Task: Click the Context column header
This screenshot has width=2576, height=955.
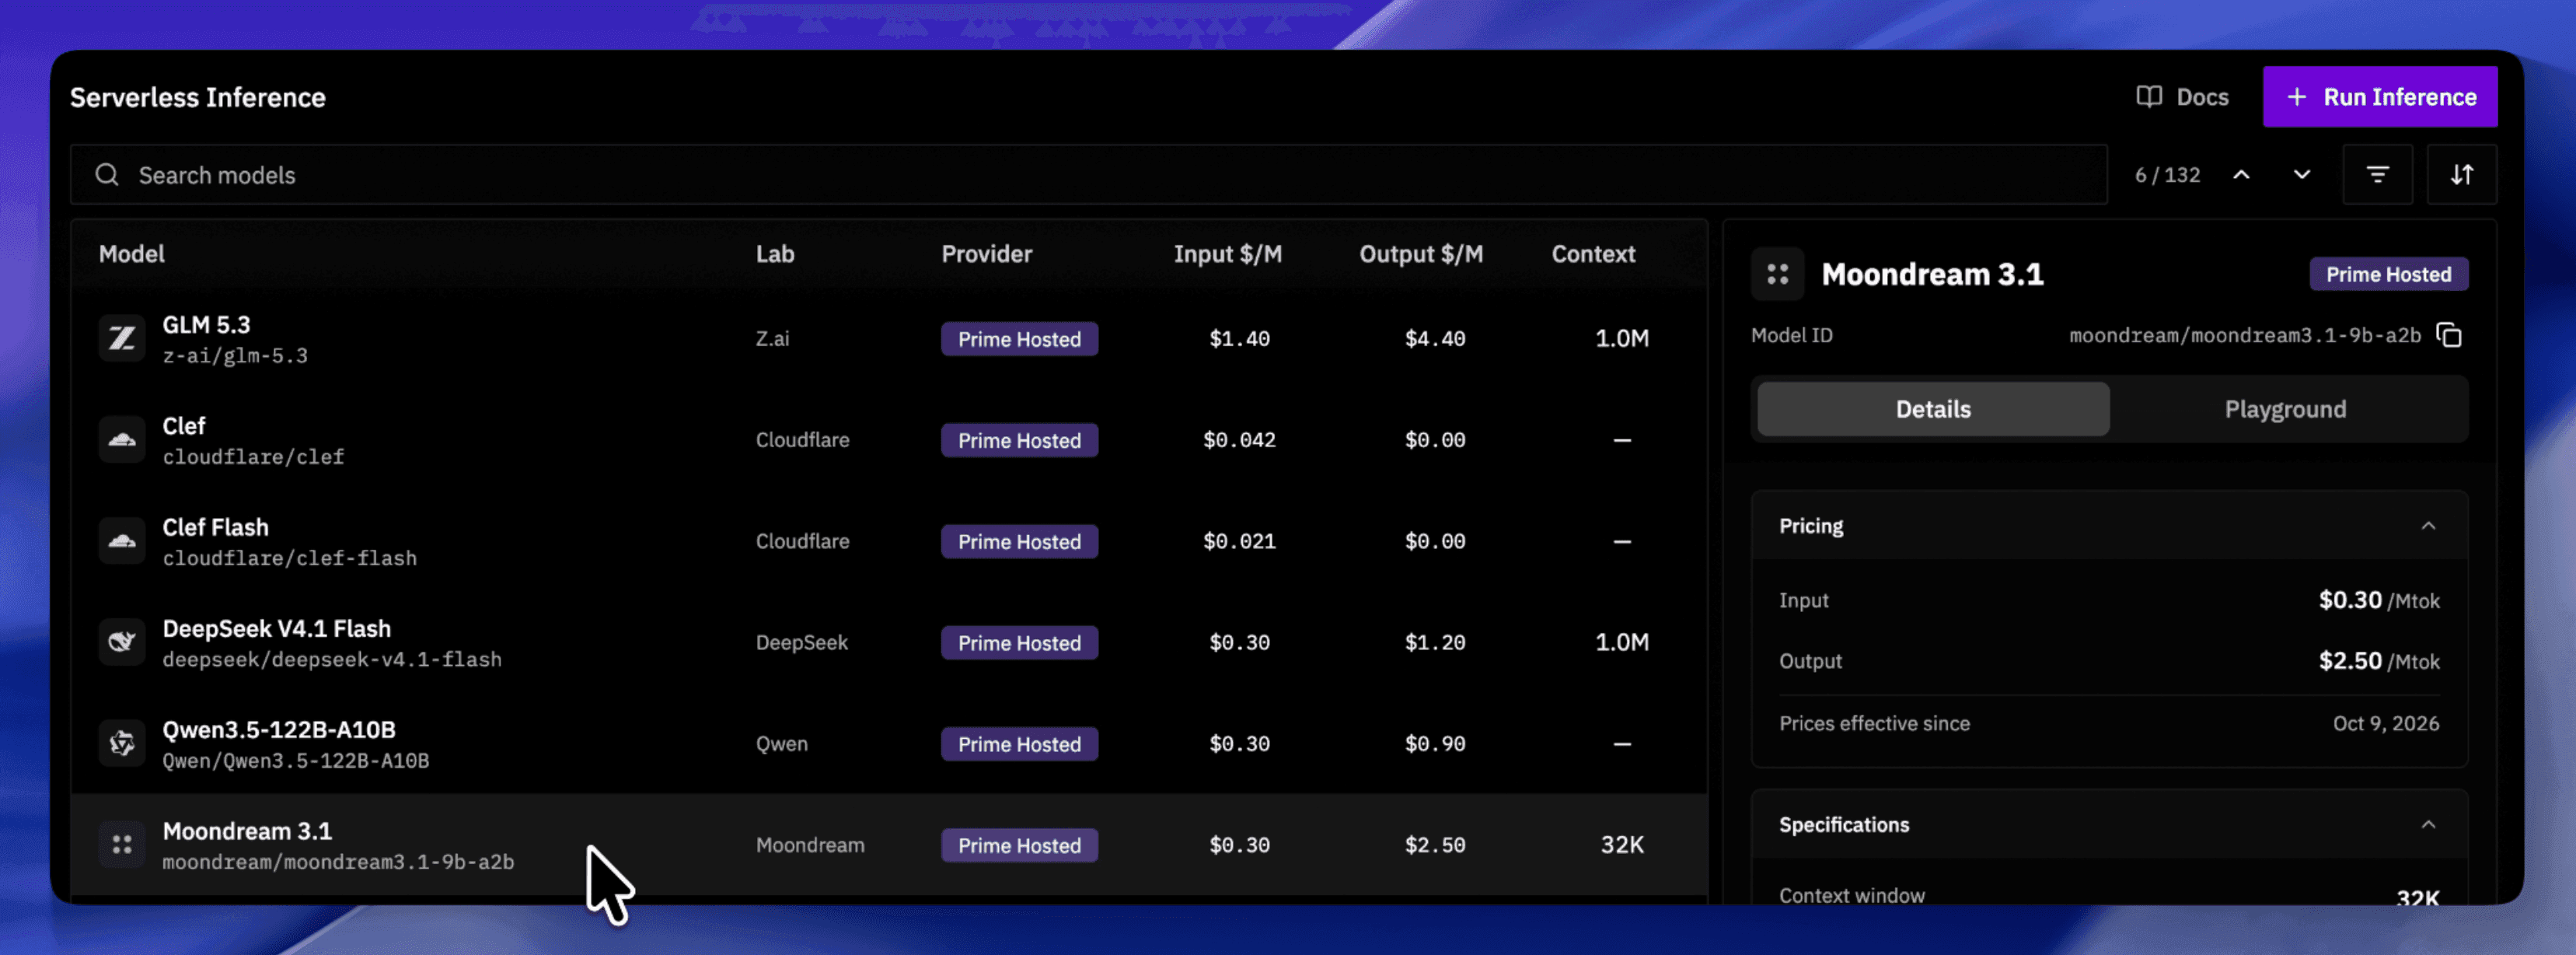Action: (x=1593, y=254)
